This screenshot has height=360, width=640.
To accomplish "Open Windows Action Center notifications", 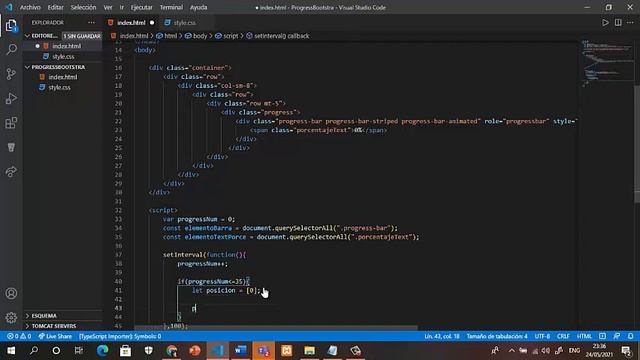I will pyautogui.click(x=626, y=351).
